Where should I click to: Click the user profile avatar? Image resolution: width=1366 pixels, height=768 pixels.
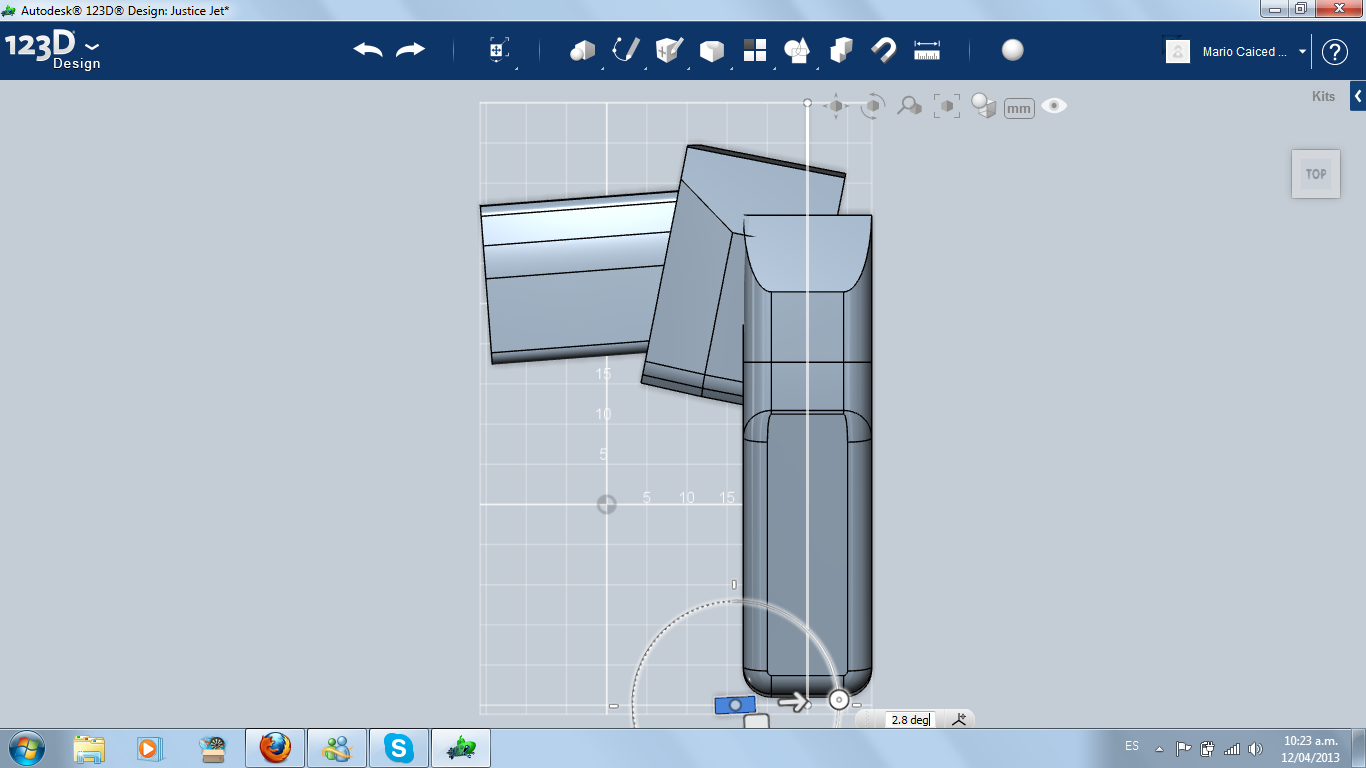tap(1178, 51)
